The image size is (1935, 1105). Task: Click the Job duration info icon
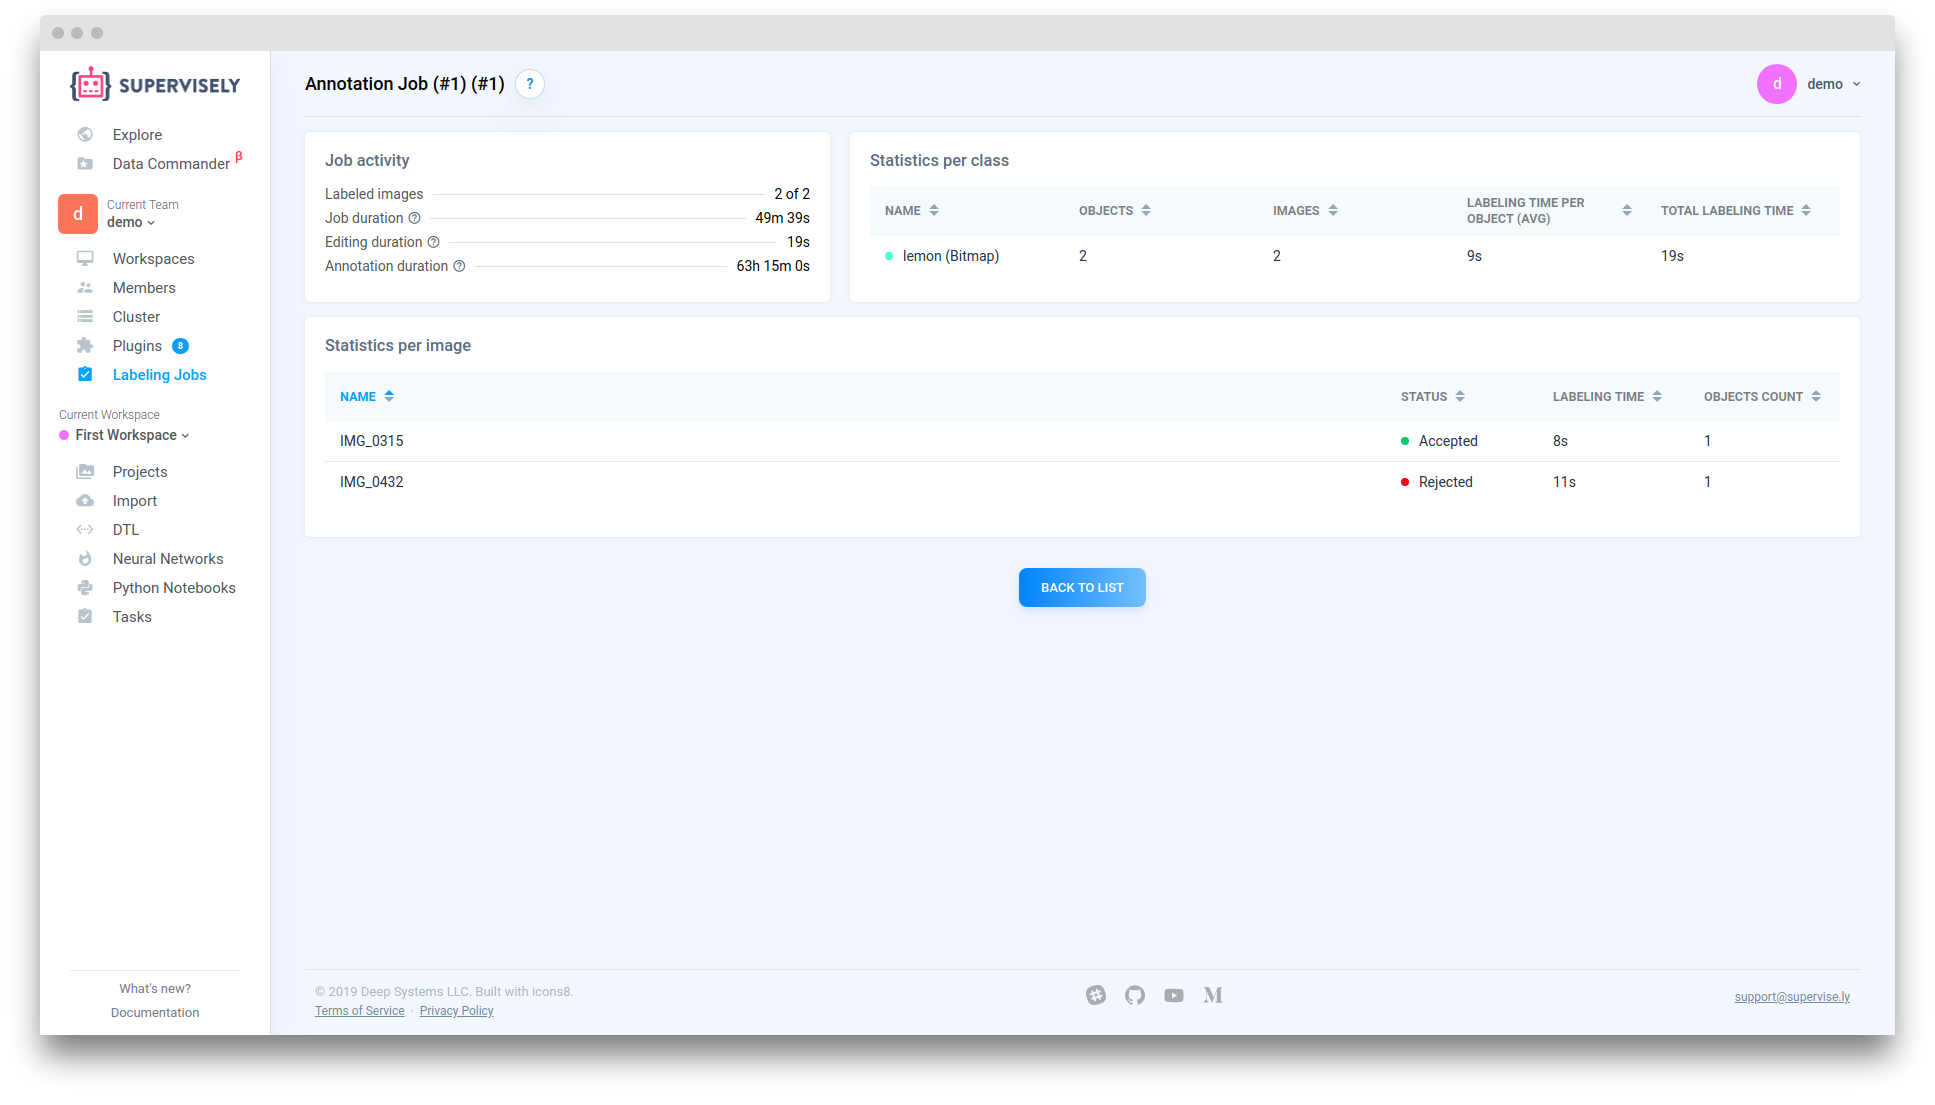pyautogui.click(x=414, y=218)
